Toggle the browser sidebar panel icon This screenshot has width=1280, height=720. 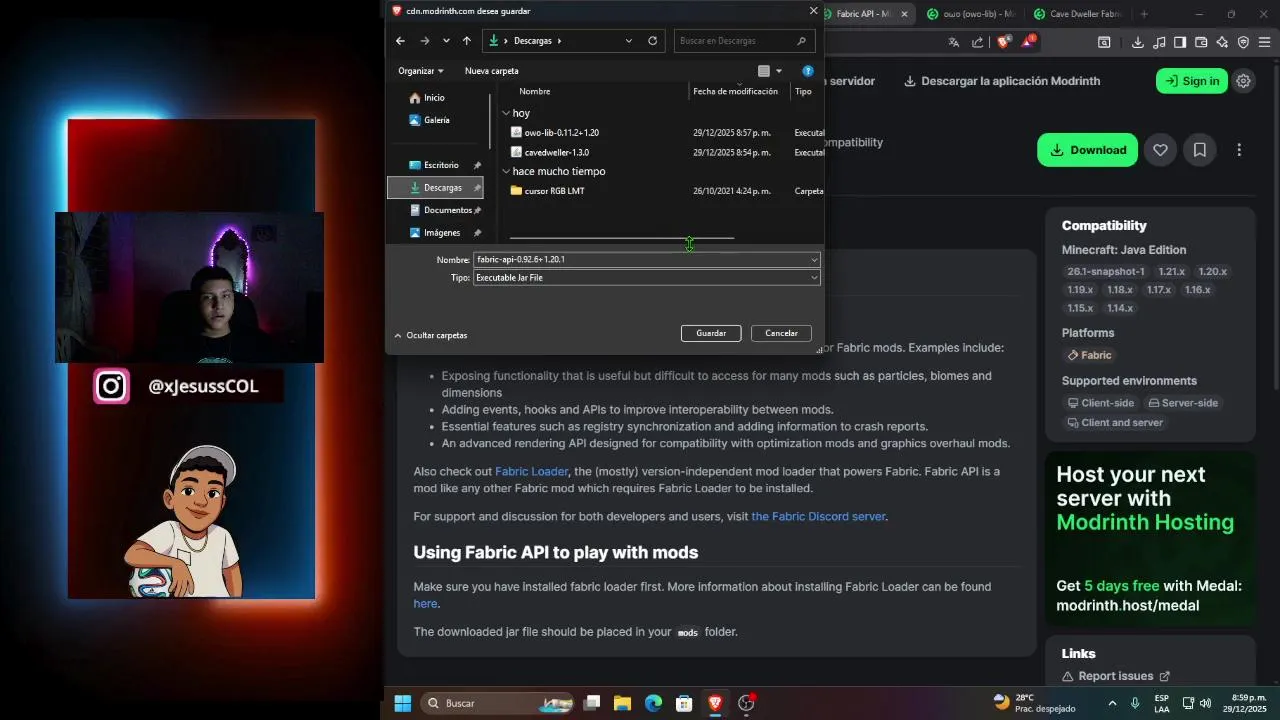(x=1180, y=42)
